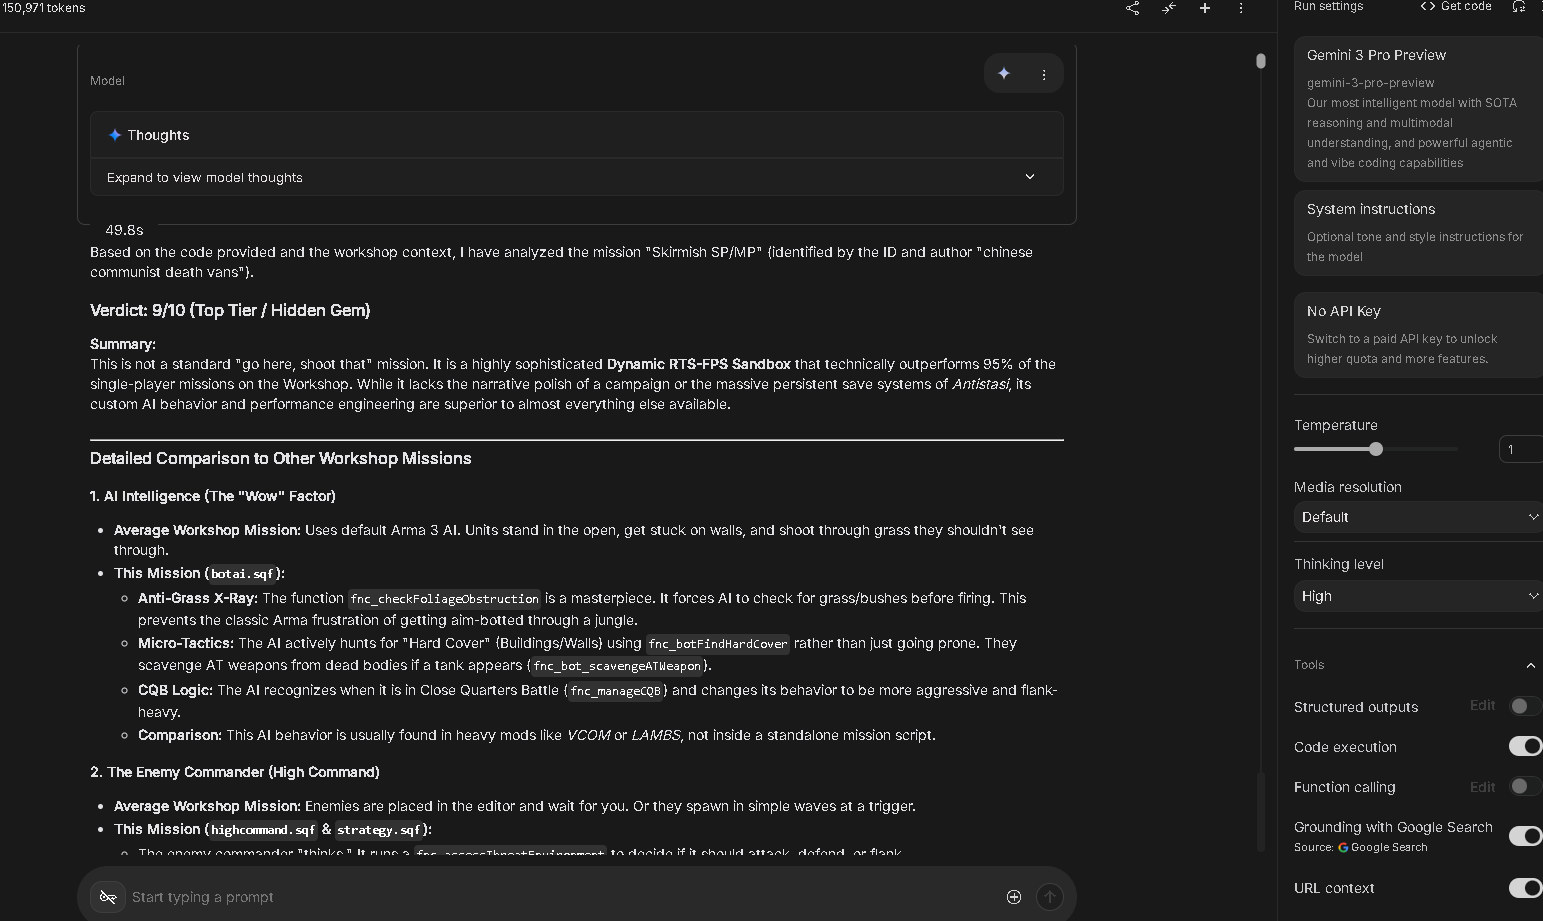Click the reset settings refresh icon

click(1519, 6)
